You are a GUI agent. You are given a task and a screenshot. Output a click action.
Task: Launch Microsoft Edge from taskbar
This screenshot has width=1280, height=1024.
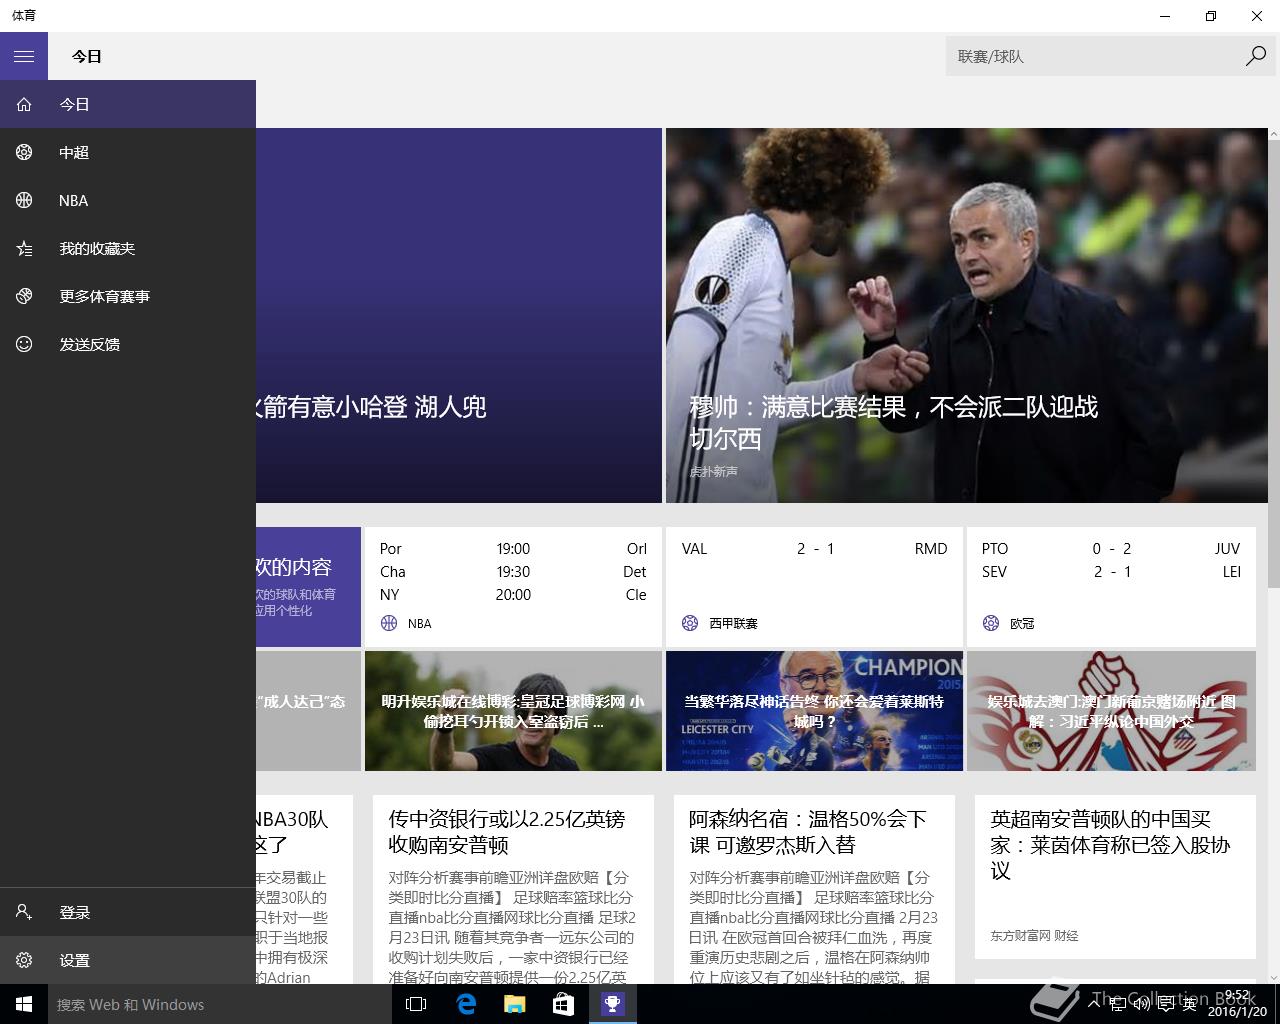coord(465,1004)
